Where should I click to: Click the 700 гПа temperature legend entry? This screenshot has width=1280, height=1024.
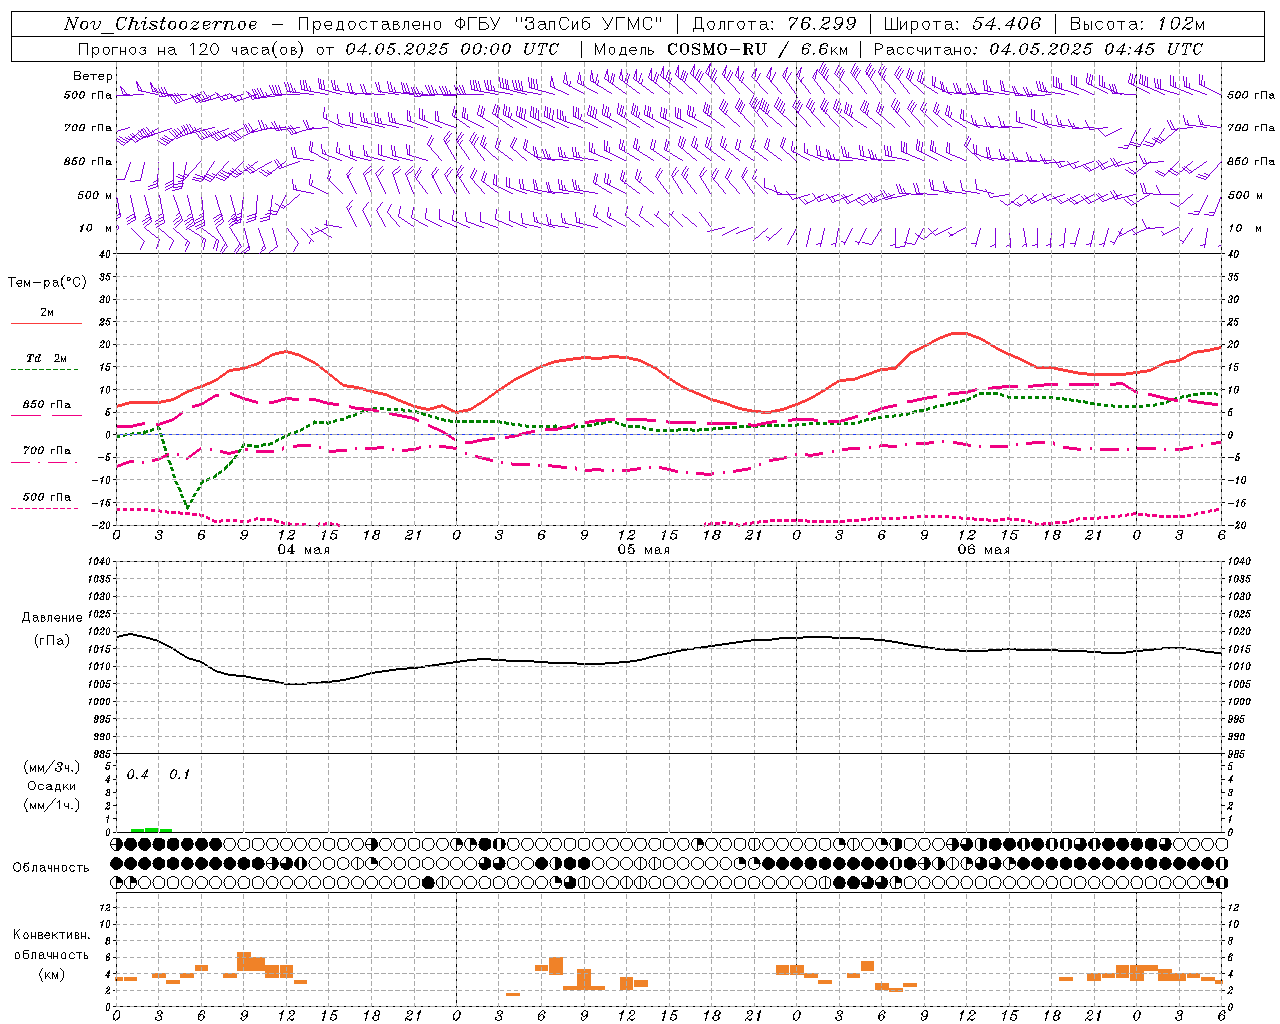tap(46, 451)
